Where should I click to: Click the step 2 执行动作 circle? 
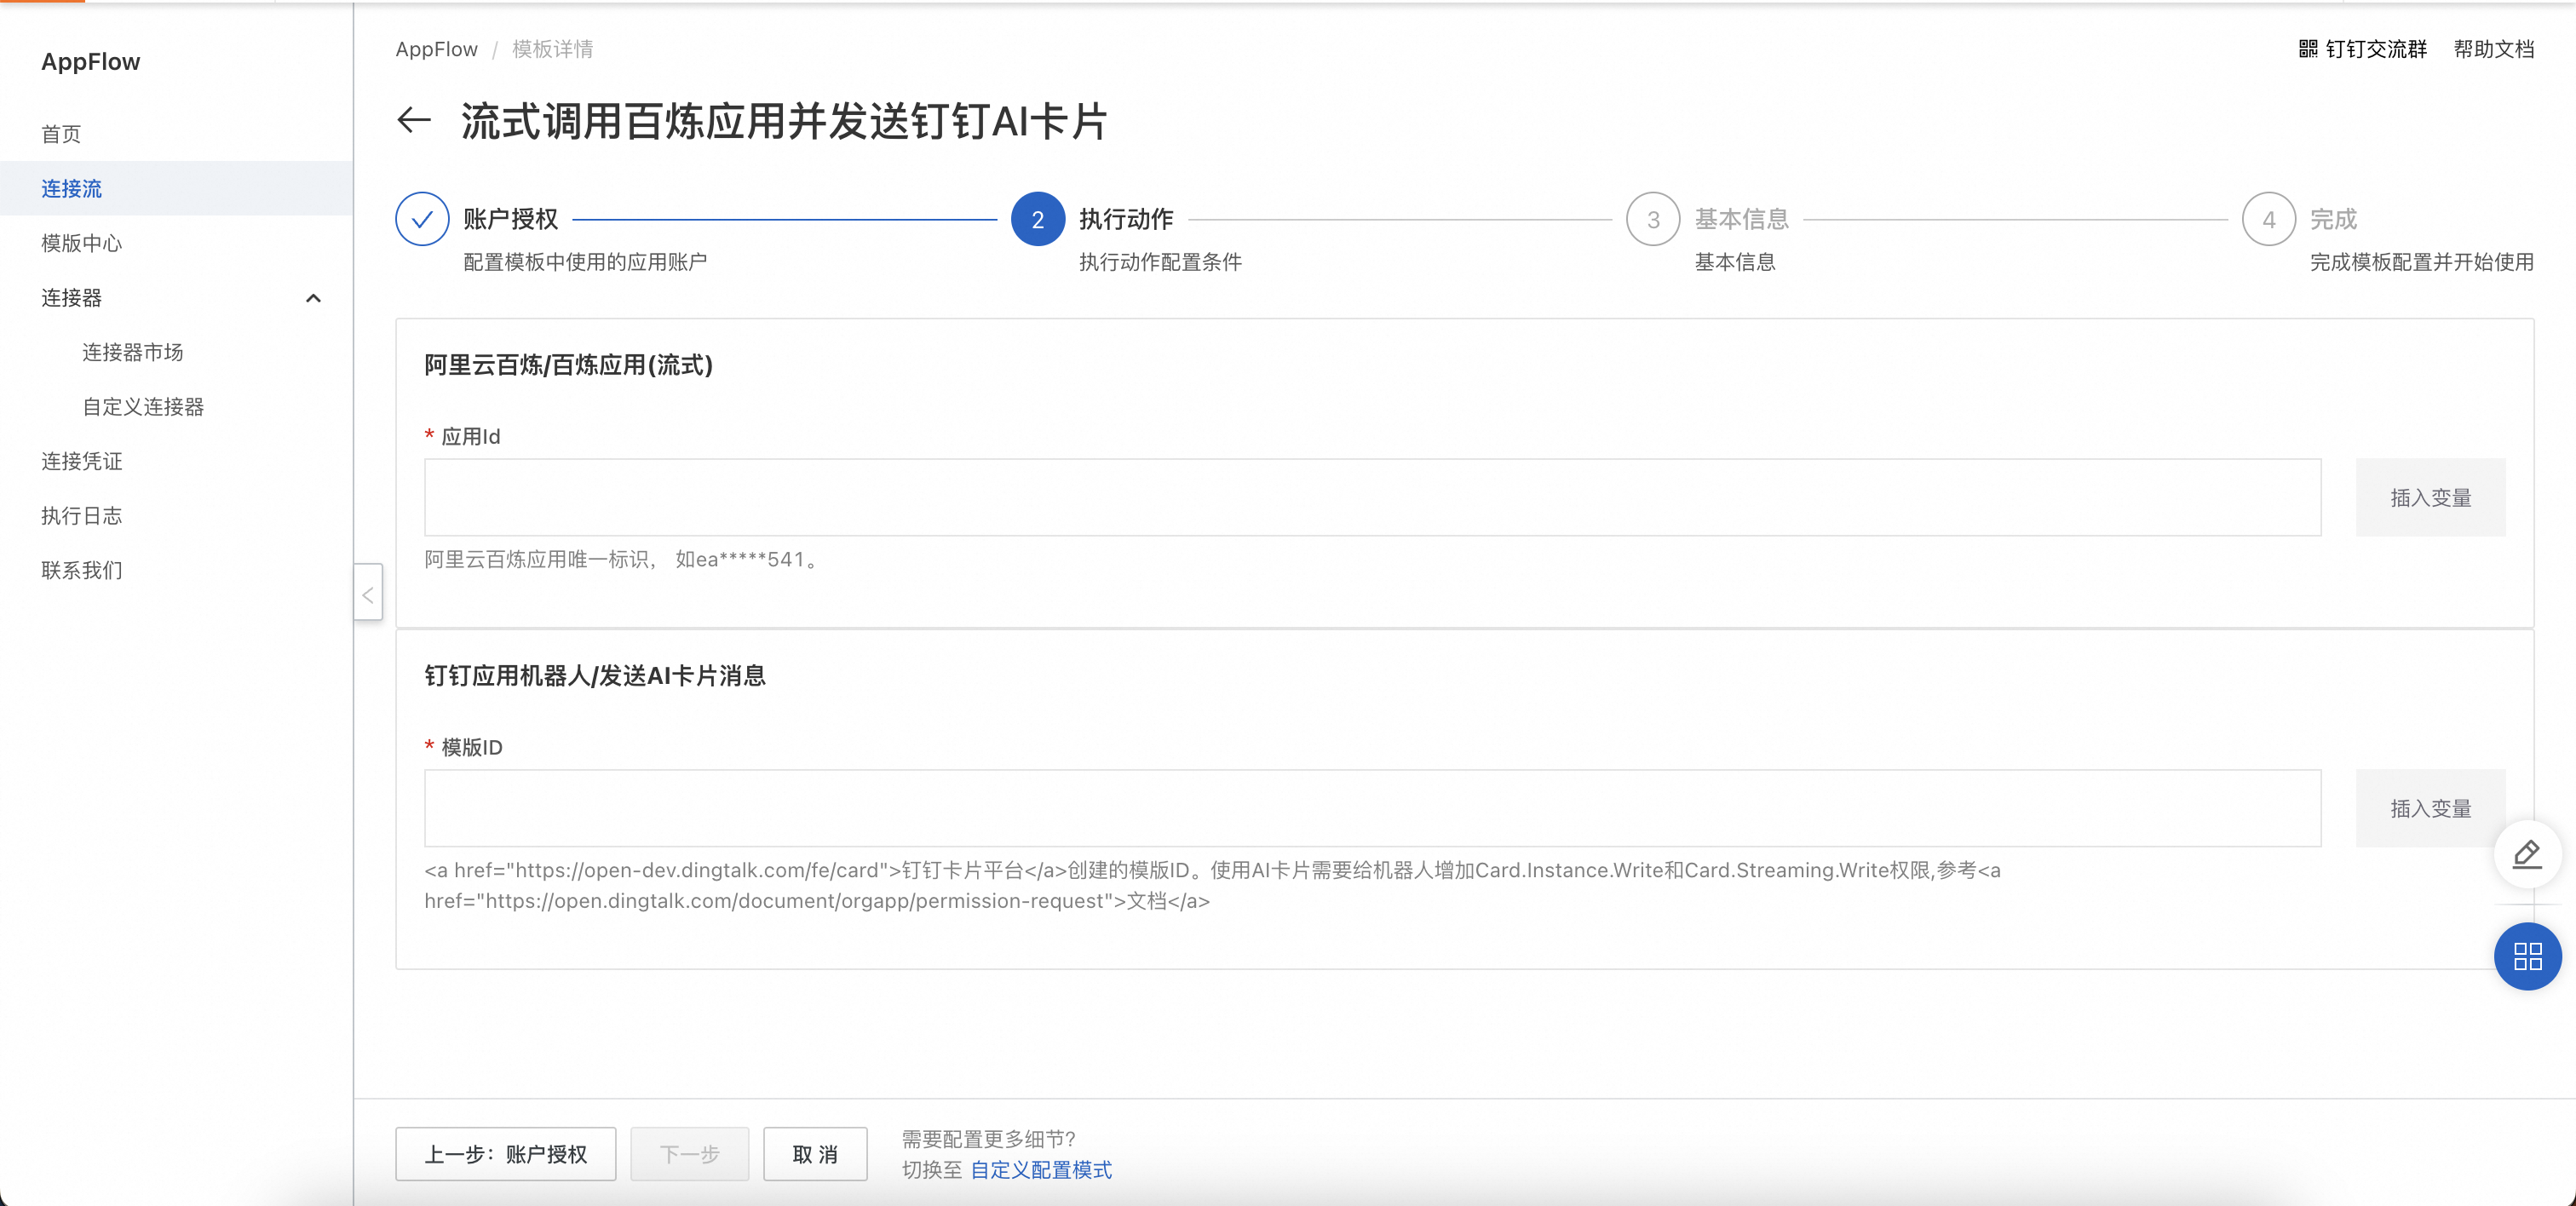[x=1037, y=219]
